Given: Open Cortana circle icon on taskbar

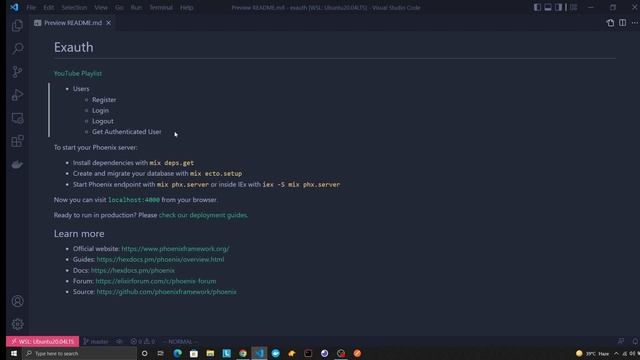Looking at the screenshot, I should point(144,353).
